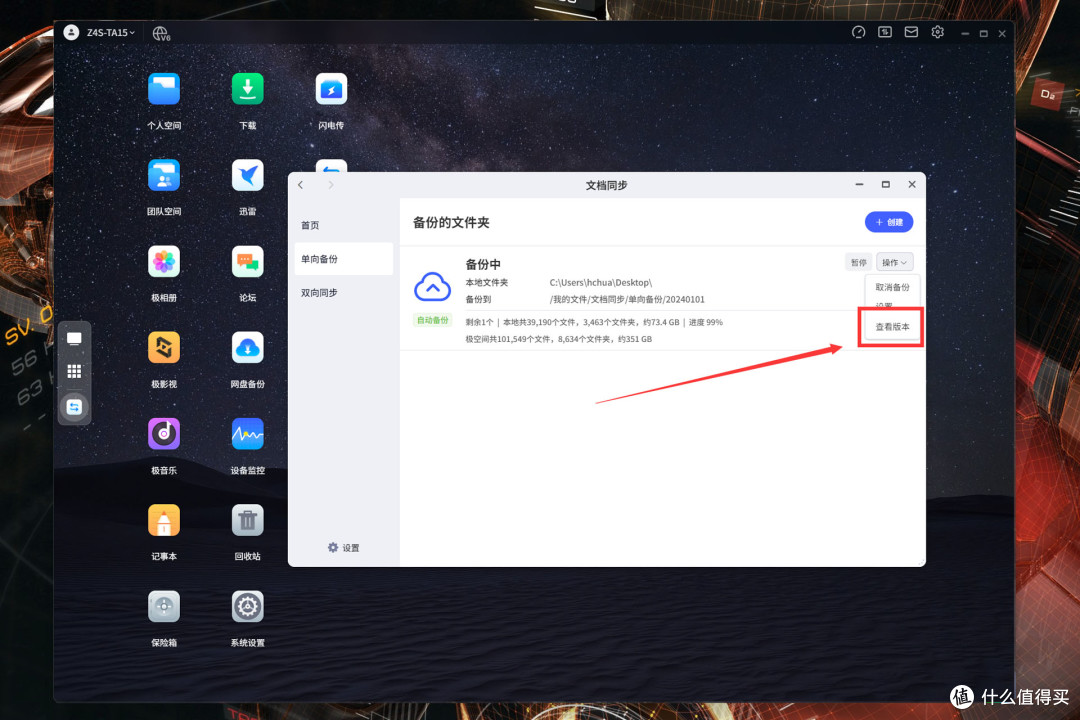The image size is (1080, 720).
Task: Open the 团队空间 team space icon
Action: (164, 176)
